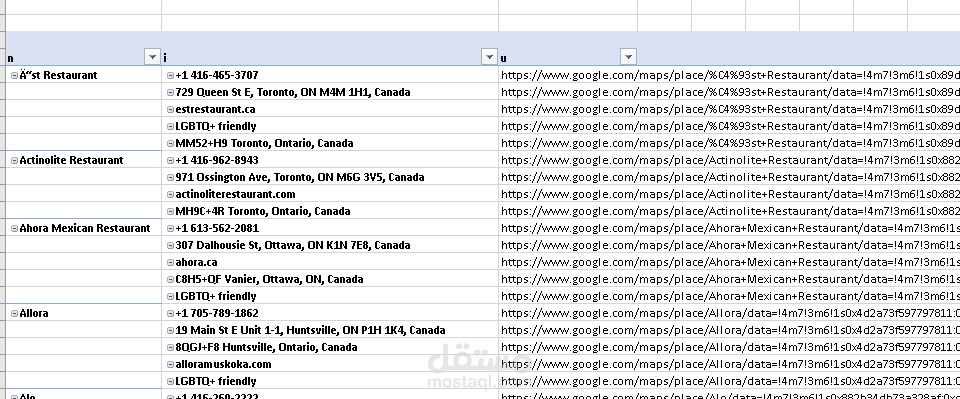
Task: Select the cell with phone +1 416-962-8943
Action: click(x=330, y=160)
